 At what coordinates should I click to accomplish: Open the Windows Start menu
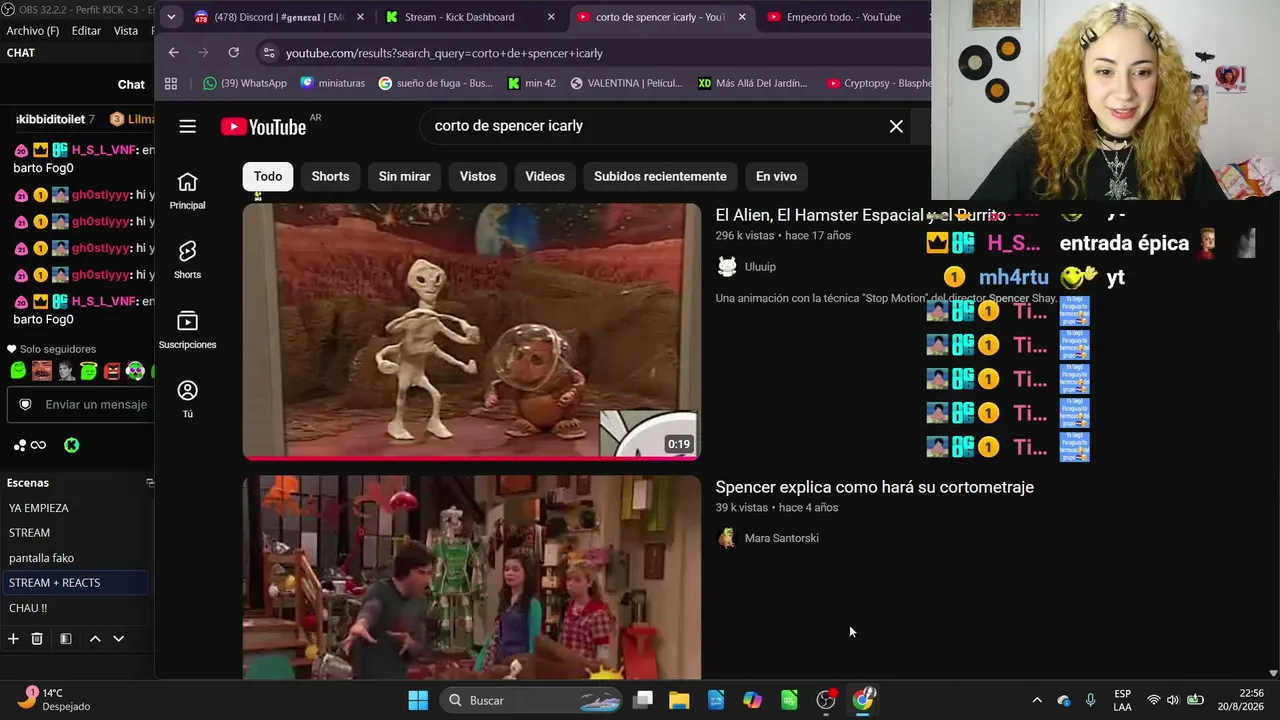[x=418, y=700]
